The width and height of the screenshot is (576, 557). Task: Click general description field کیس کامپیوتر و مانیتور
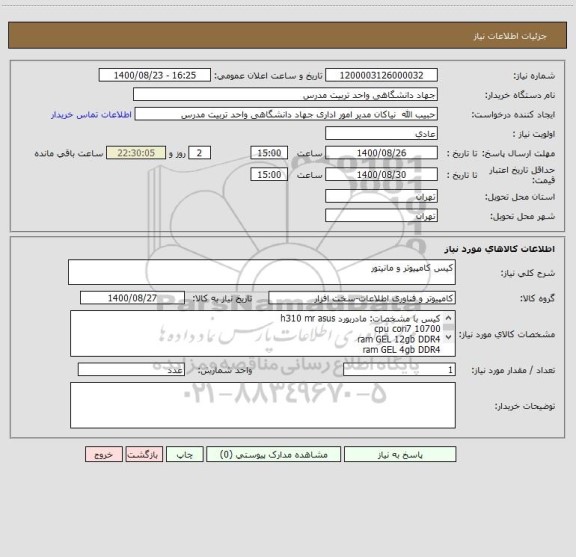[x=262, y=272]
